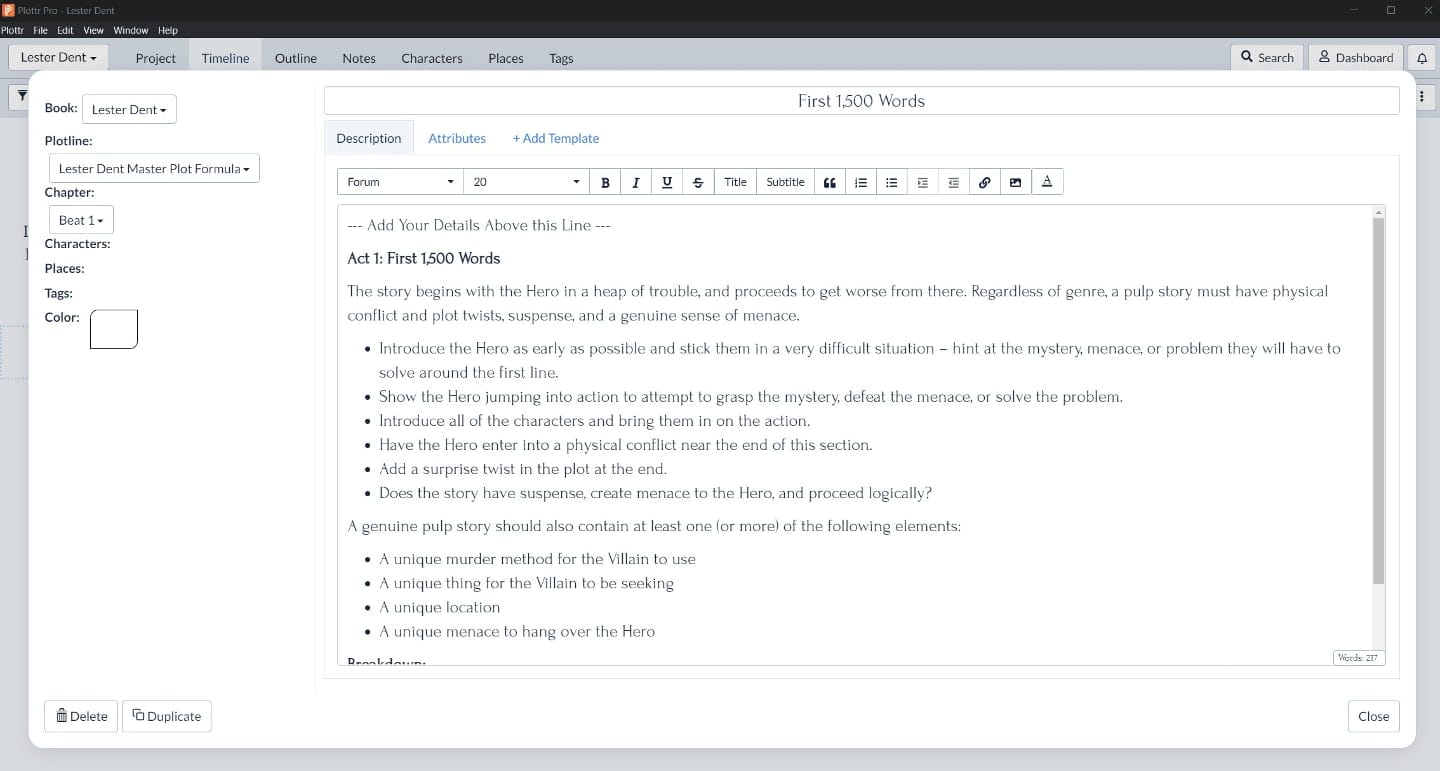Insert a block quote
The height and width of the screenshot is (771, 1440).
click(829, 182)
